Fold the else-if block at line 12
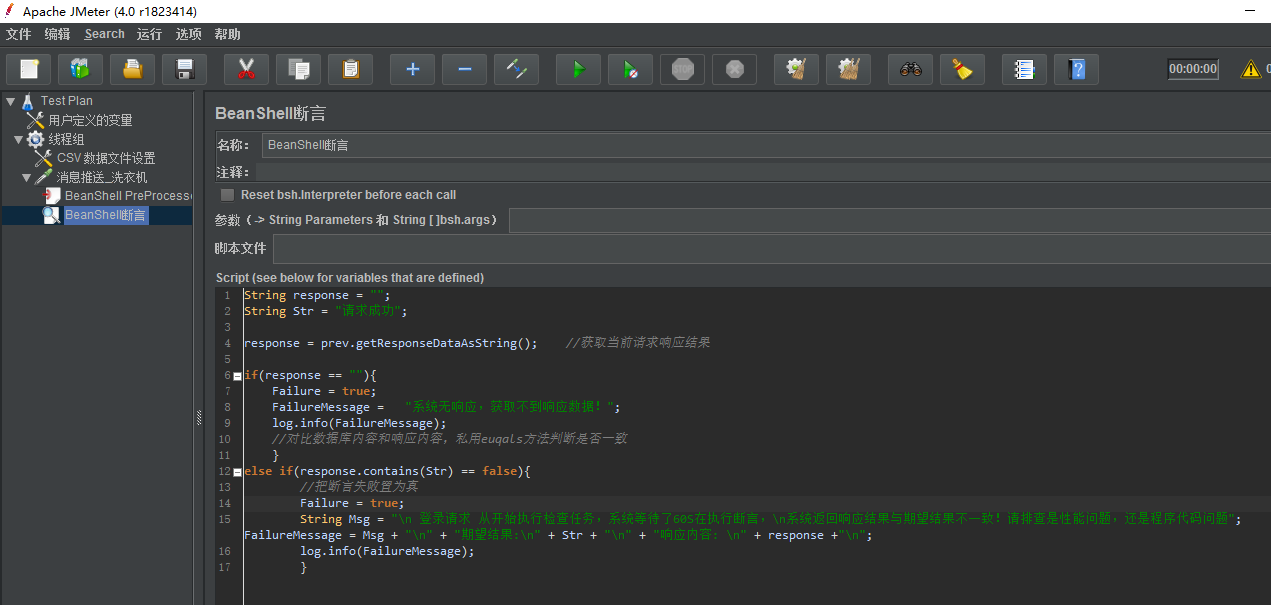This screenshot has height=605, width=1271. [x=237, y=472]
